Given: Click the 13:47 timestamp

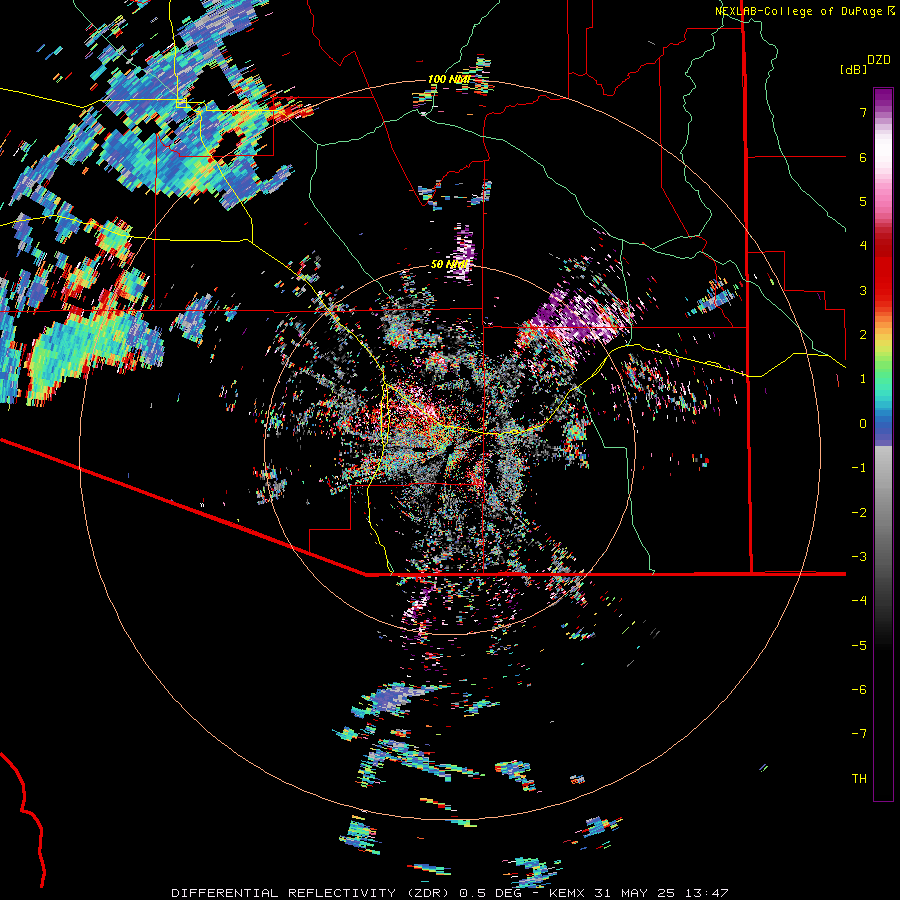Looking at the screenshot, I should click(x=707, y=893).
